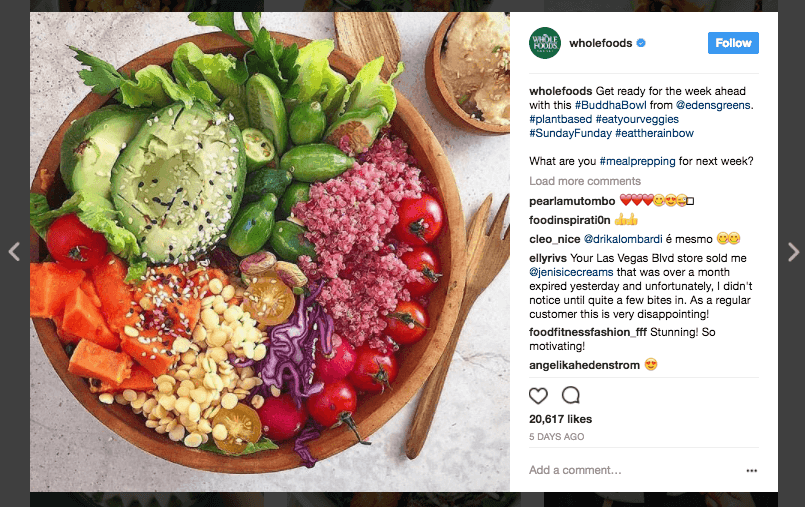805x507 pixels.
Task: Expand Load more comments
Action: click(x=585, y=181)
